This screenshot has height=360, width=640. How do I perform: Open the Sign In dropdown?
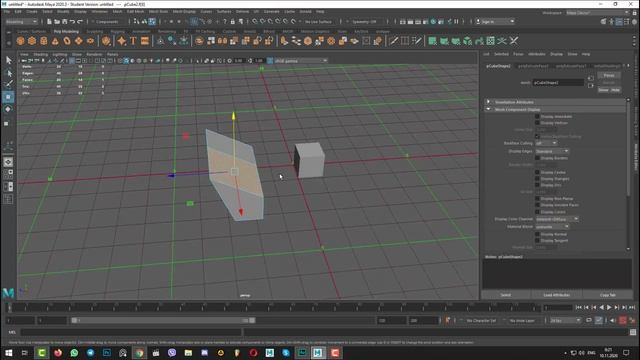(495, 22)
